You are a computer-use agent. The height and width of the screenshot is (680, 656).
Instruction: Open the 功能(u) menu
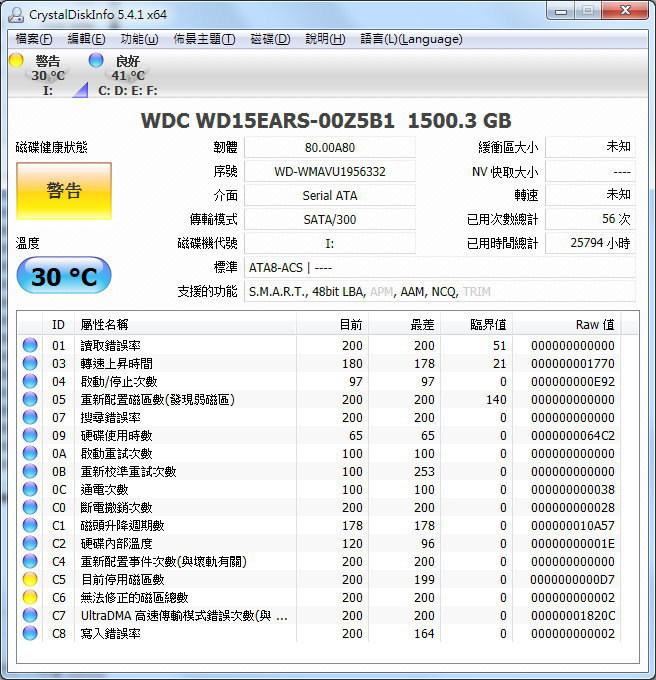[x=139, y=39]
